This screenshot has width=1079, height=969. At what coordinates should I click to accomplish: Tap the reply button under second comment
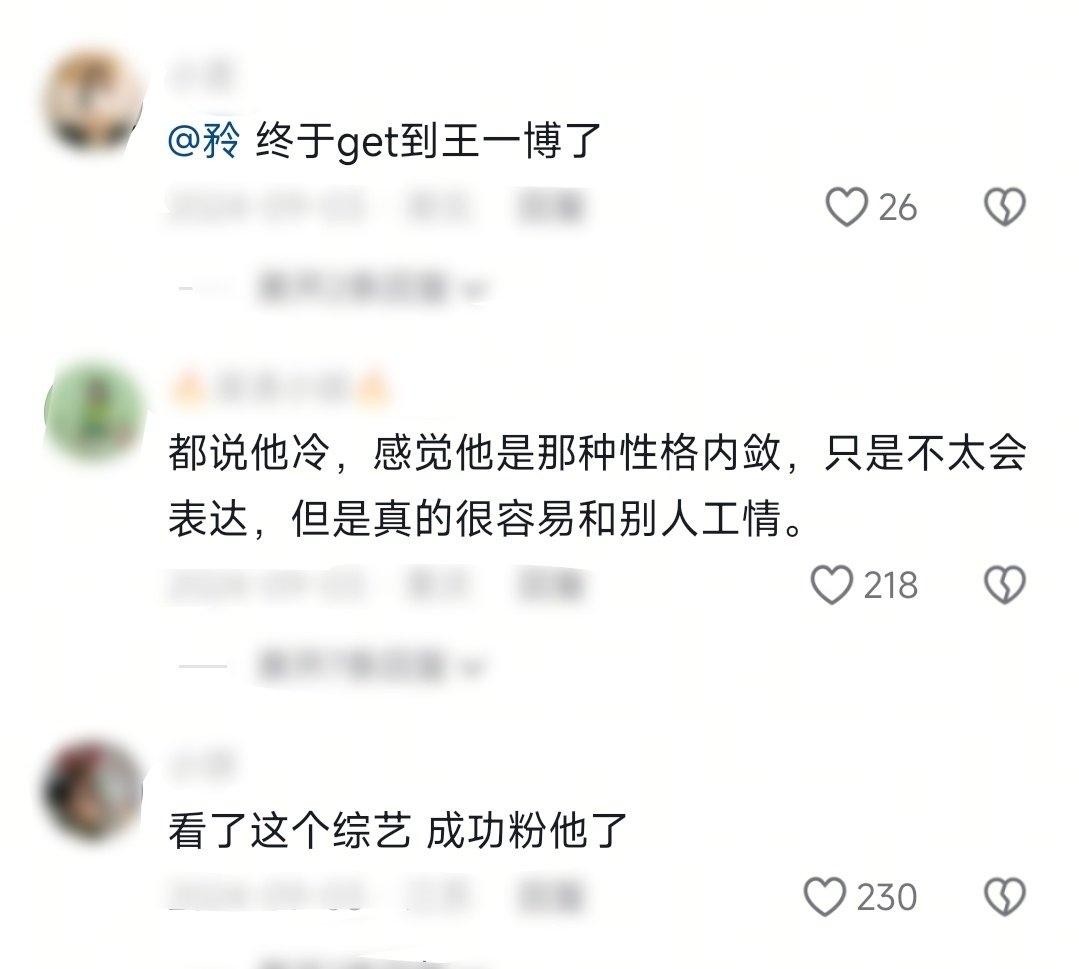point(551,585)
